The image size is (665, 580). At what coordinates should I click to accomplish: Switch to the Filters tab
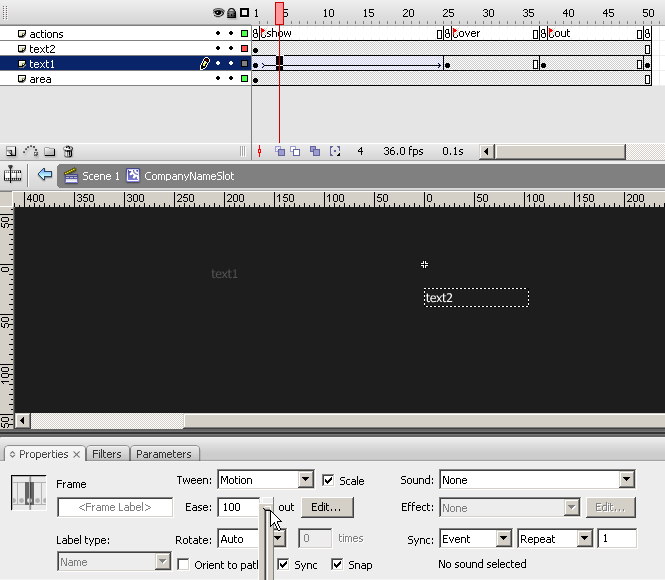click(x=107, y=454)
